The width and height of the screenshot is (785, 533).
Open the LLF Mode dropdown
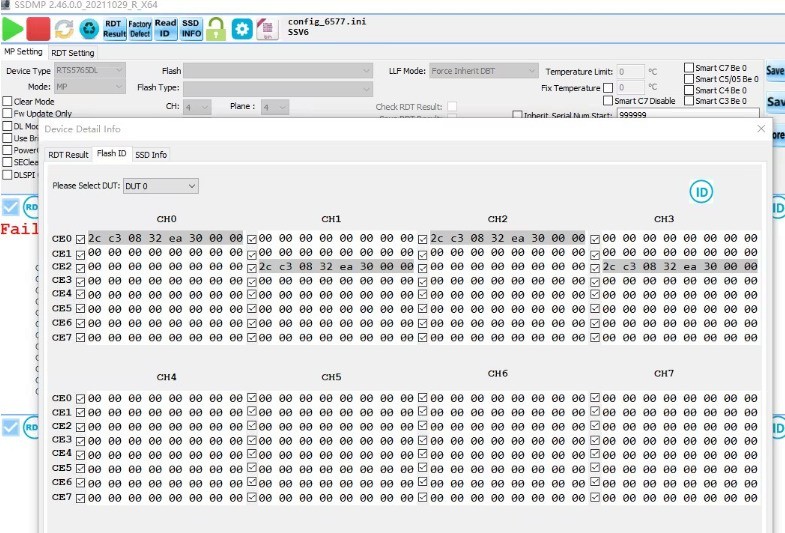(484, 71)
